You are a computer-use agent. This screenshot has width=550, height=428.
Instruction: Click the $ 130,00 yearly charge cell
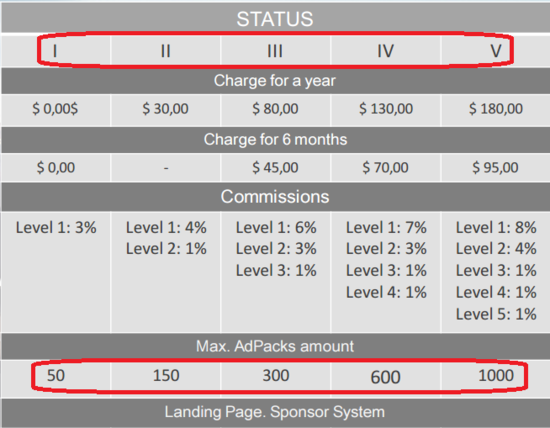point(385,109)
